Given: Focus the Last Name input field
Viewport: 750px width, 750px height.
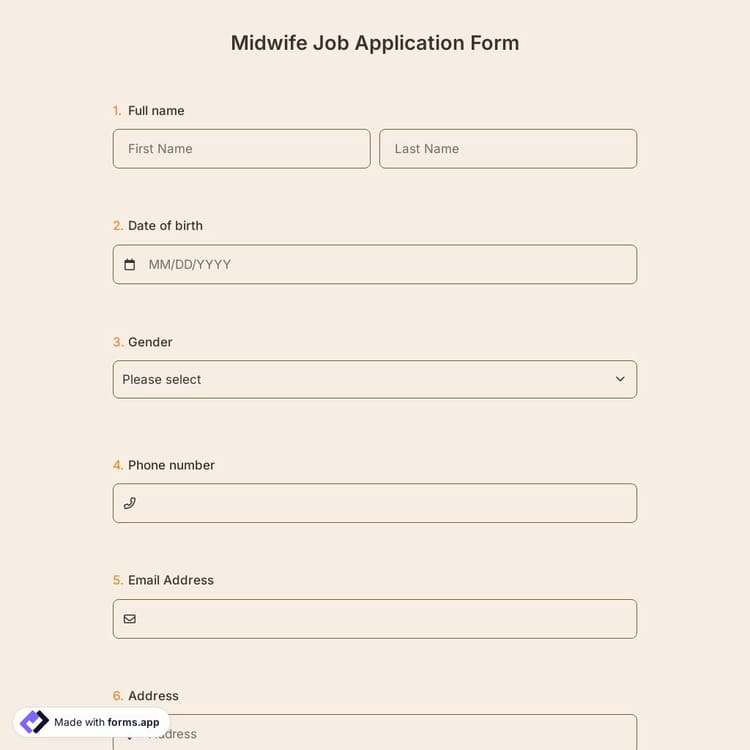Looking at the screenshot, I should pyautogui.click(x=508, y=149).
